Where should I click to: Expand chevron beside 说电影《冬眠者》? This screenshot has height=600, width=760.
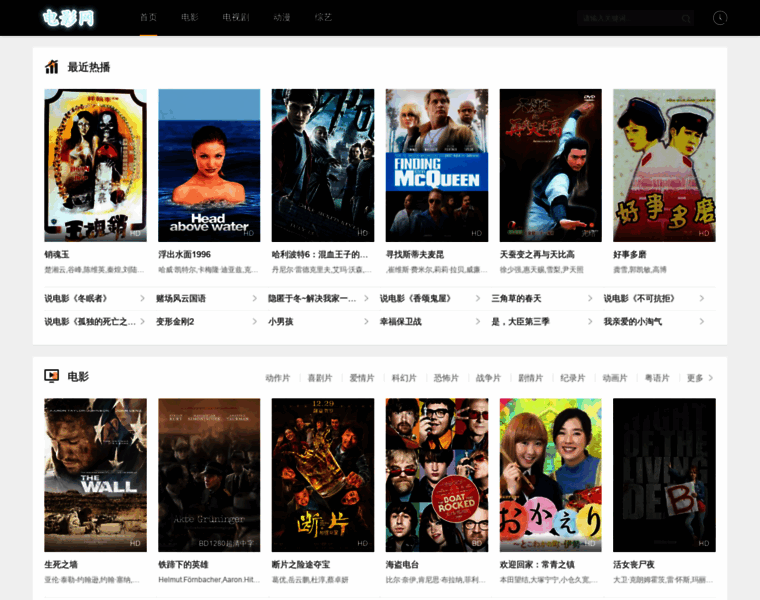[x=142, y=299]
